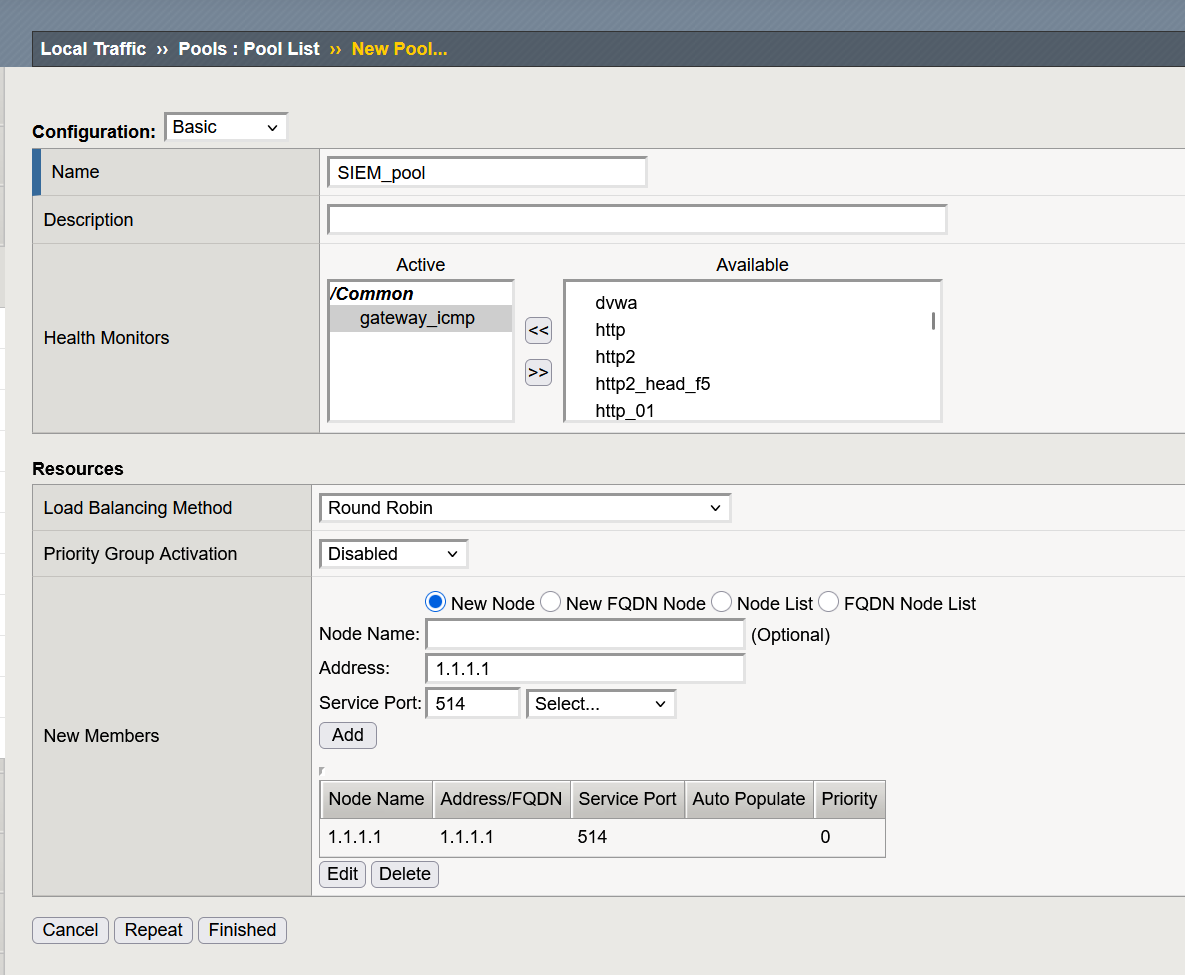Click the Service Port column header

click(x=627, y=800)
